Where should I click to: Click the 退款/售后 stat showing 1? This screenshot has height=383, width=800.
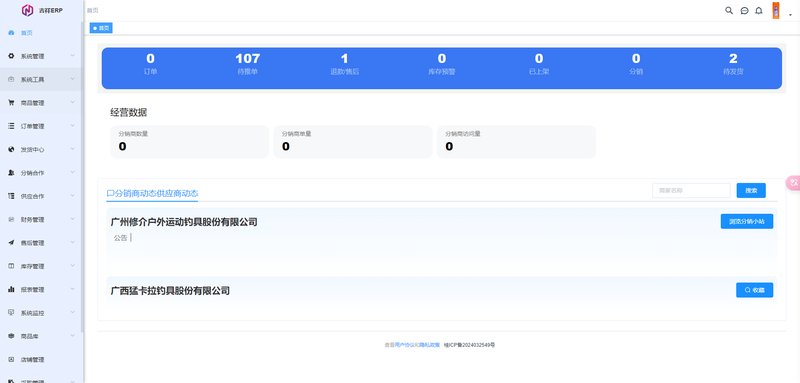point(344,64)
